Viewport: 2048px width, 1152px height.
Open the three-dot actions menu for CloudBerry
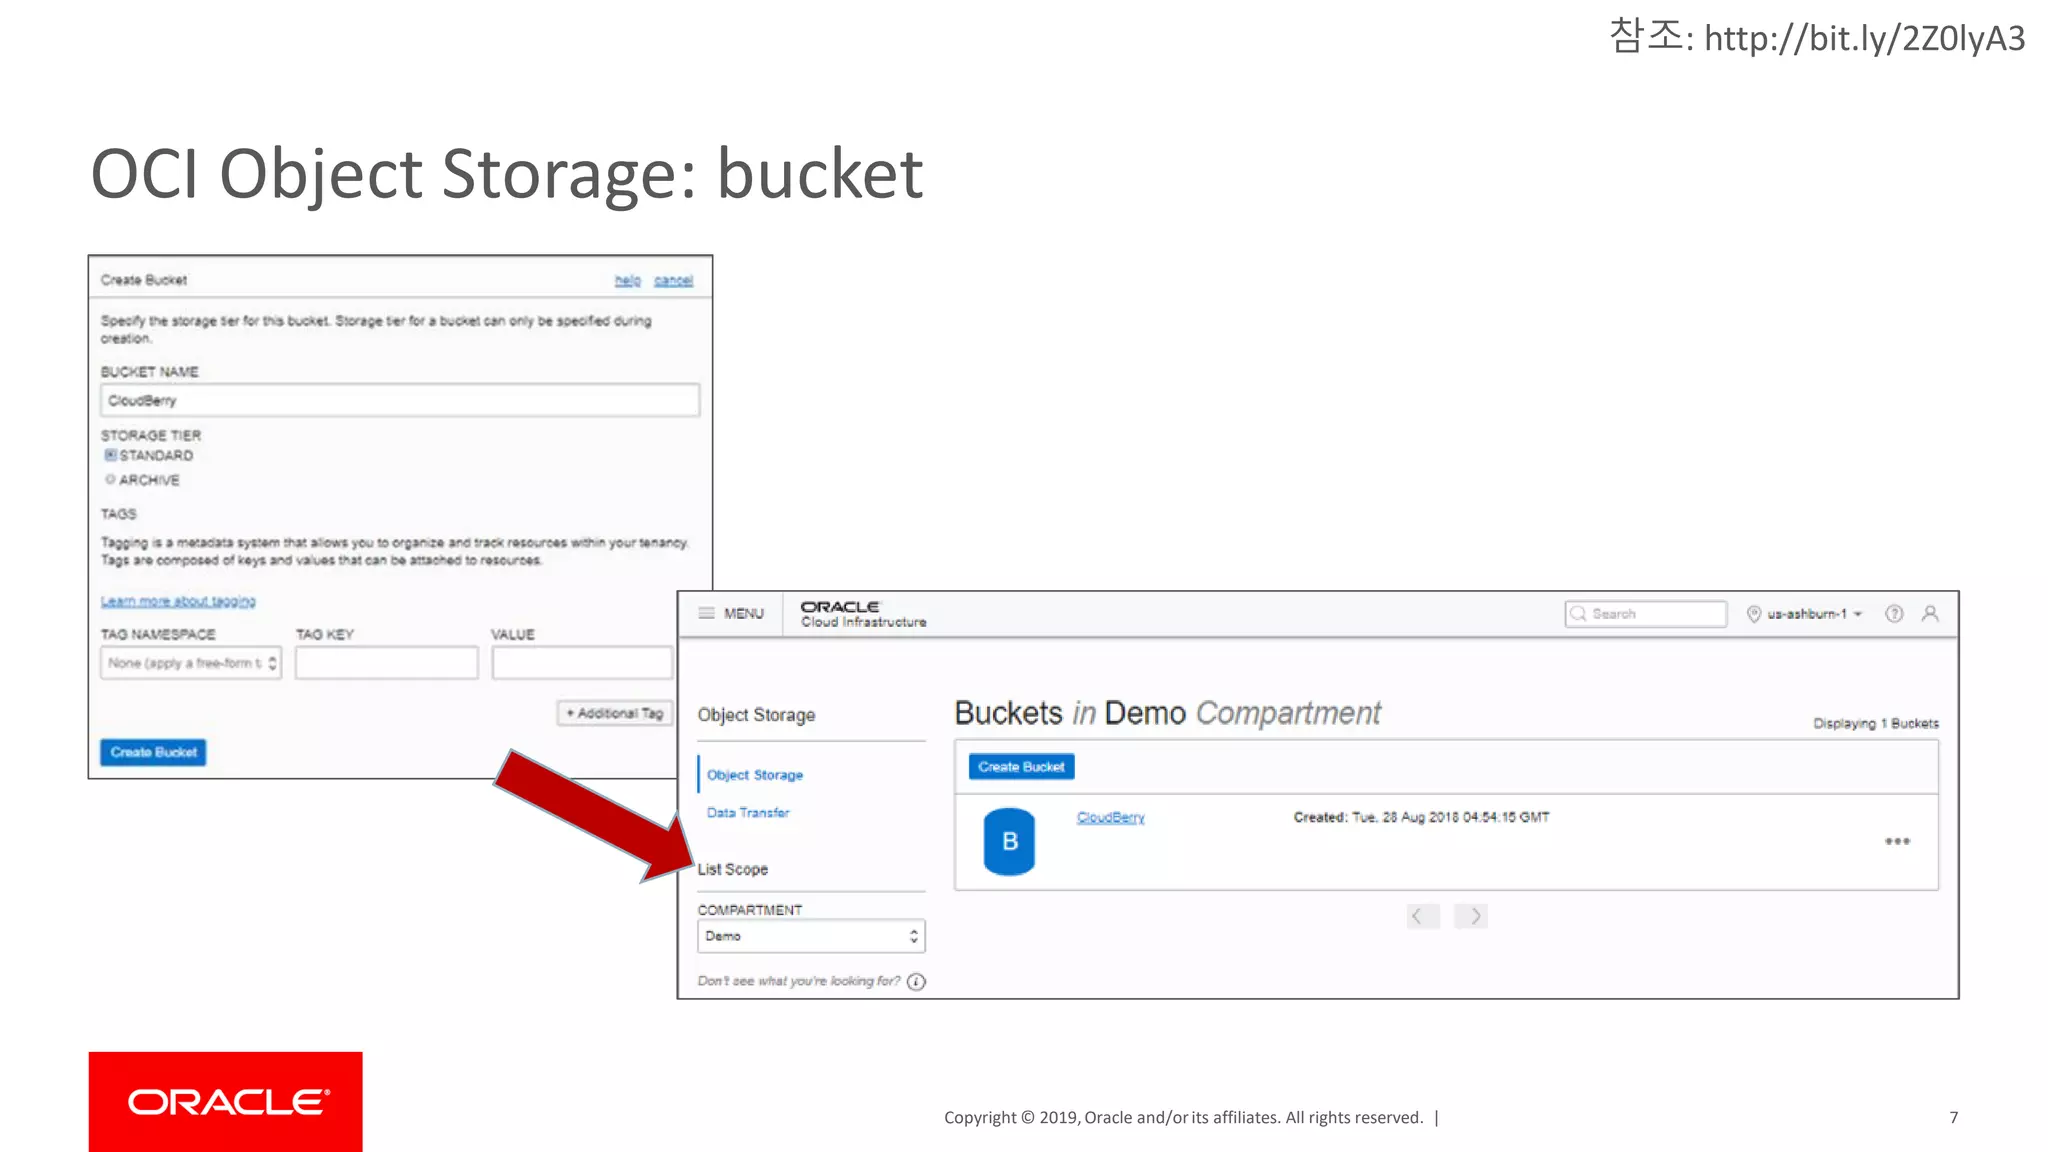click(1897, 841)
